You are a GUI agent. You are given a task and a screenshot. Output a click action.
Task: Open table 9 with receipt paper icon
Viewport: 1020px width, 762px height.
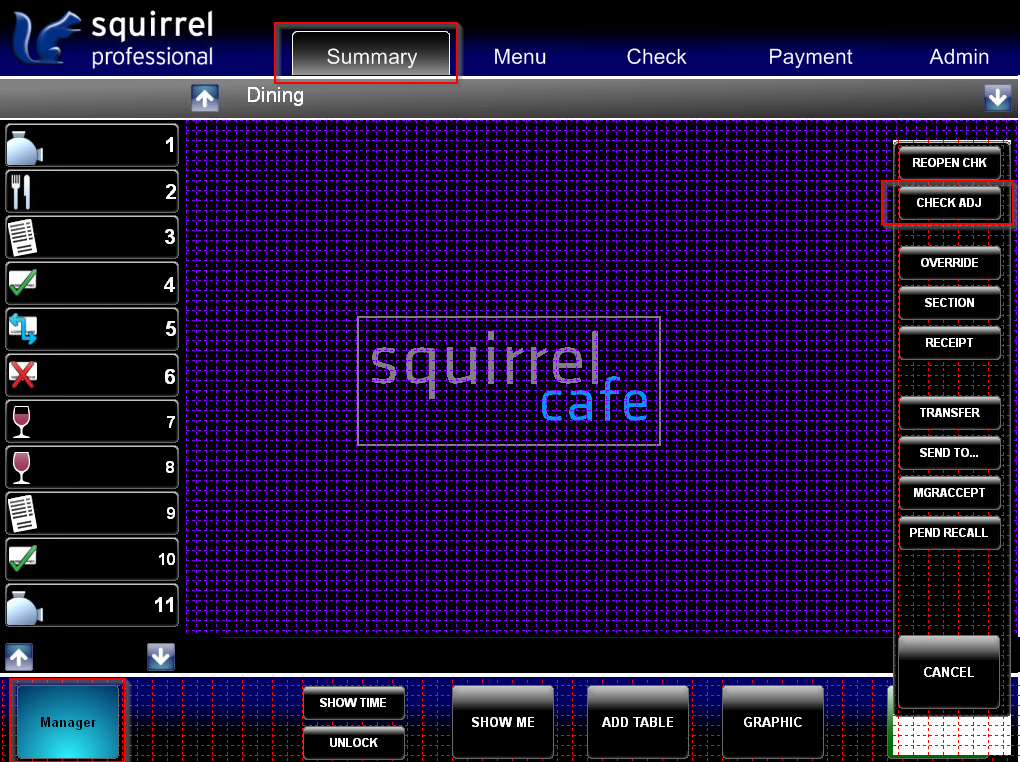point(92,513)
